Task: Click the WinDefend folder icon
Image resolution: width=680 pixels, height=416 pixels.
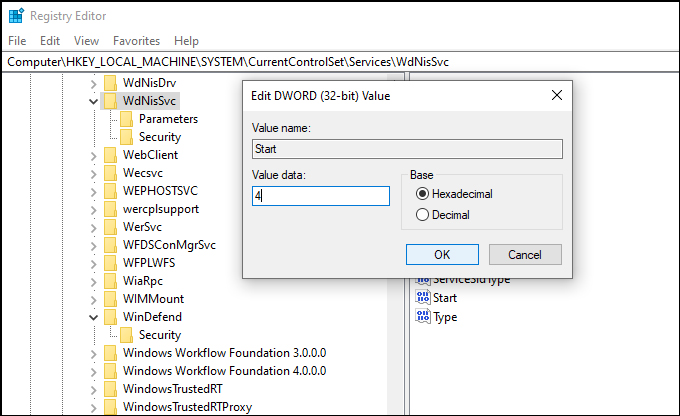Action: 110,317
